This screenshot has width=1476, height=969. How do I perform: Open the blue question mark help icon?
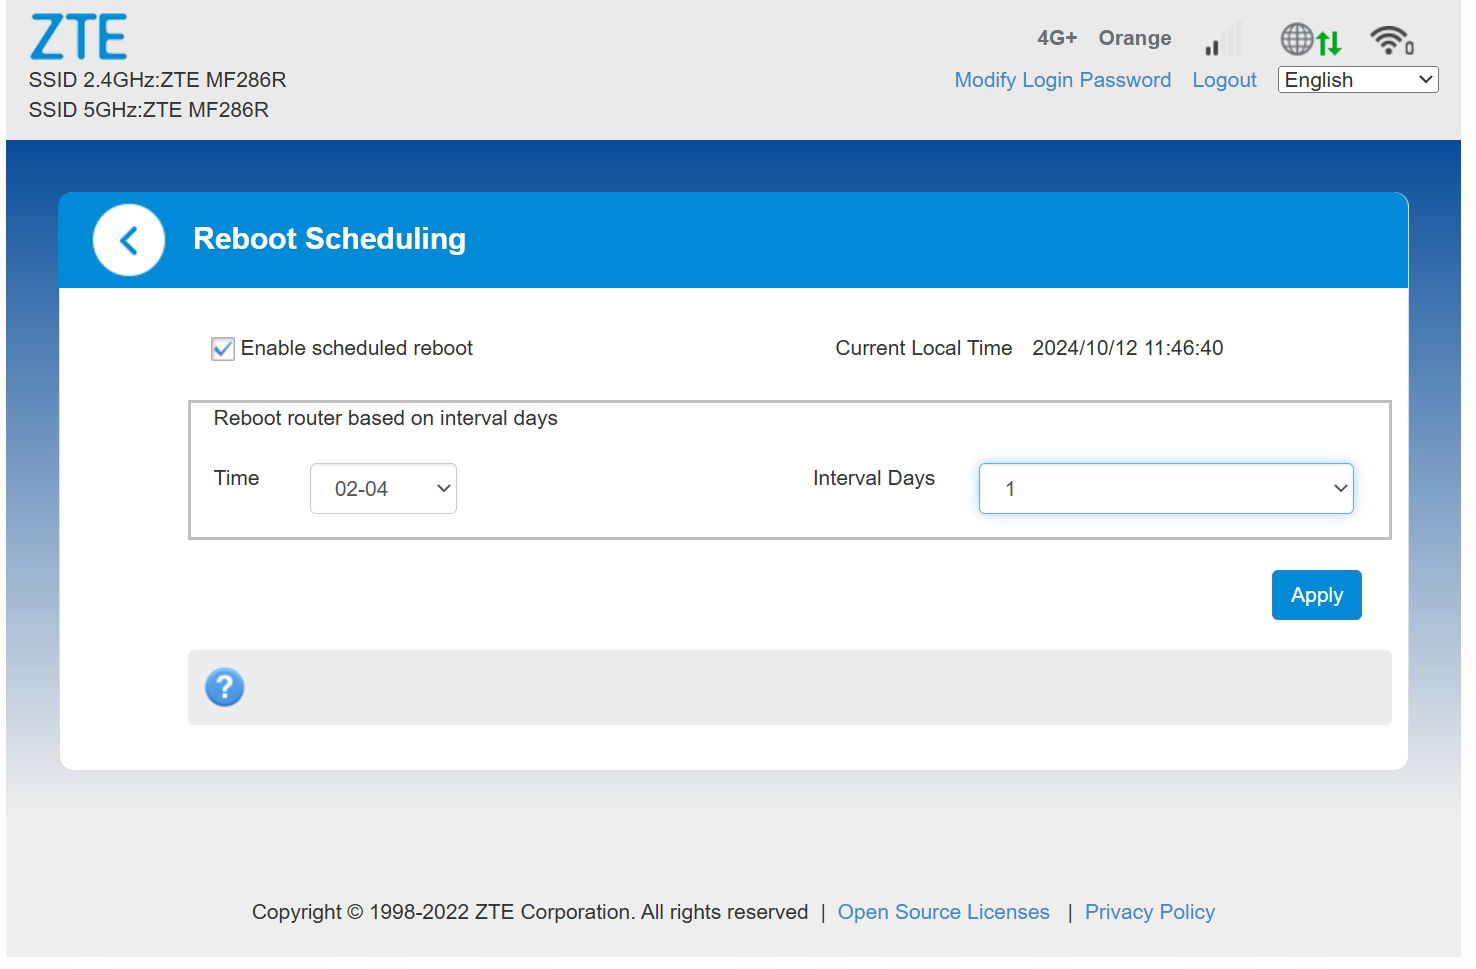pos(225,687)
